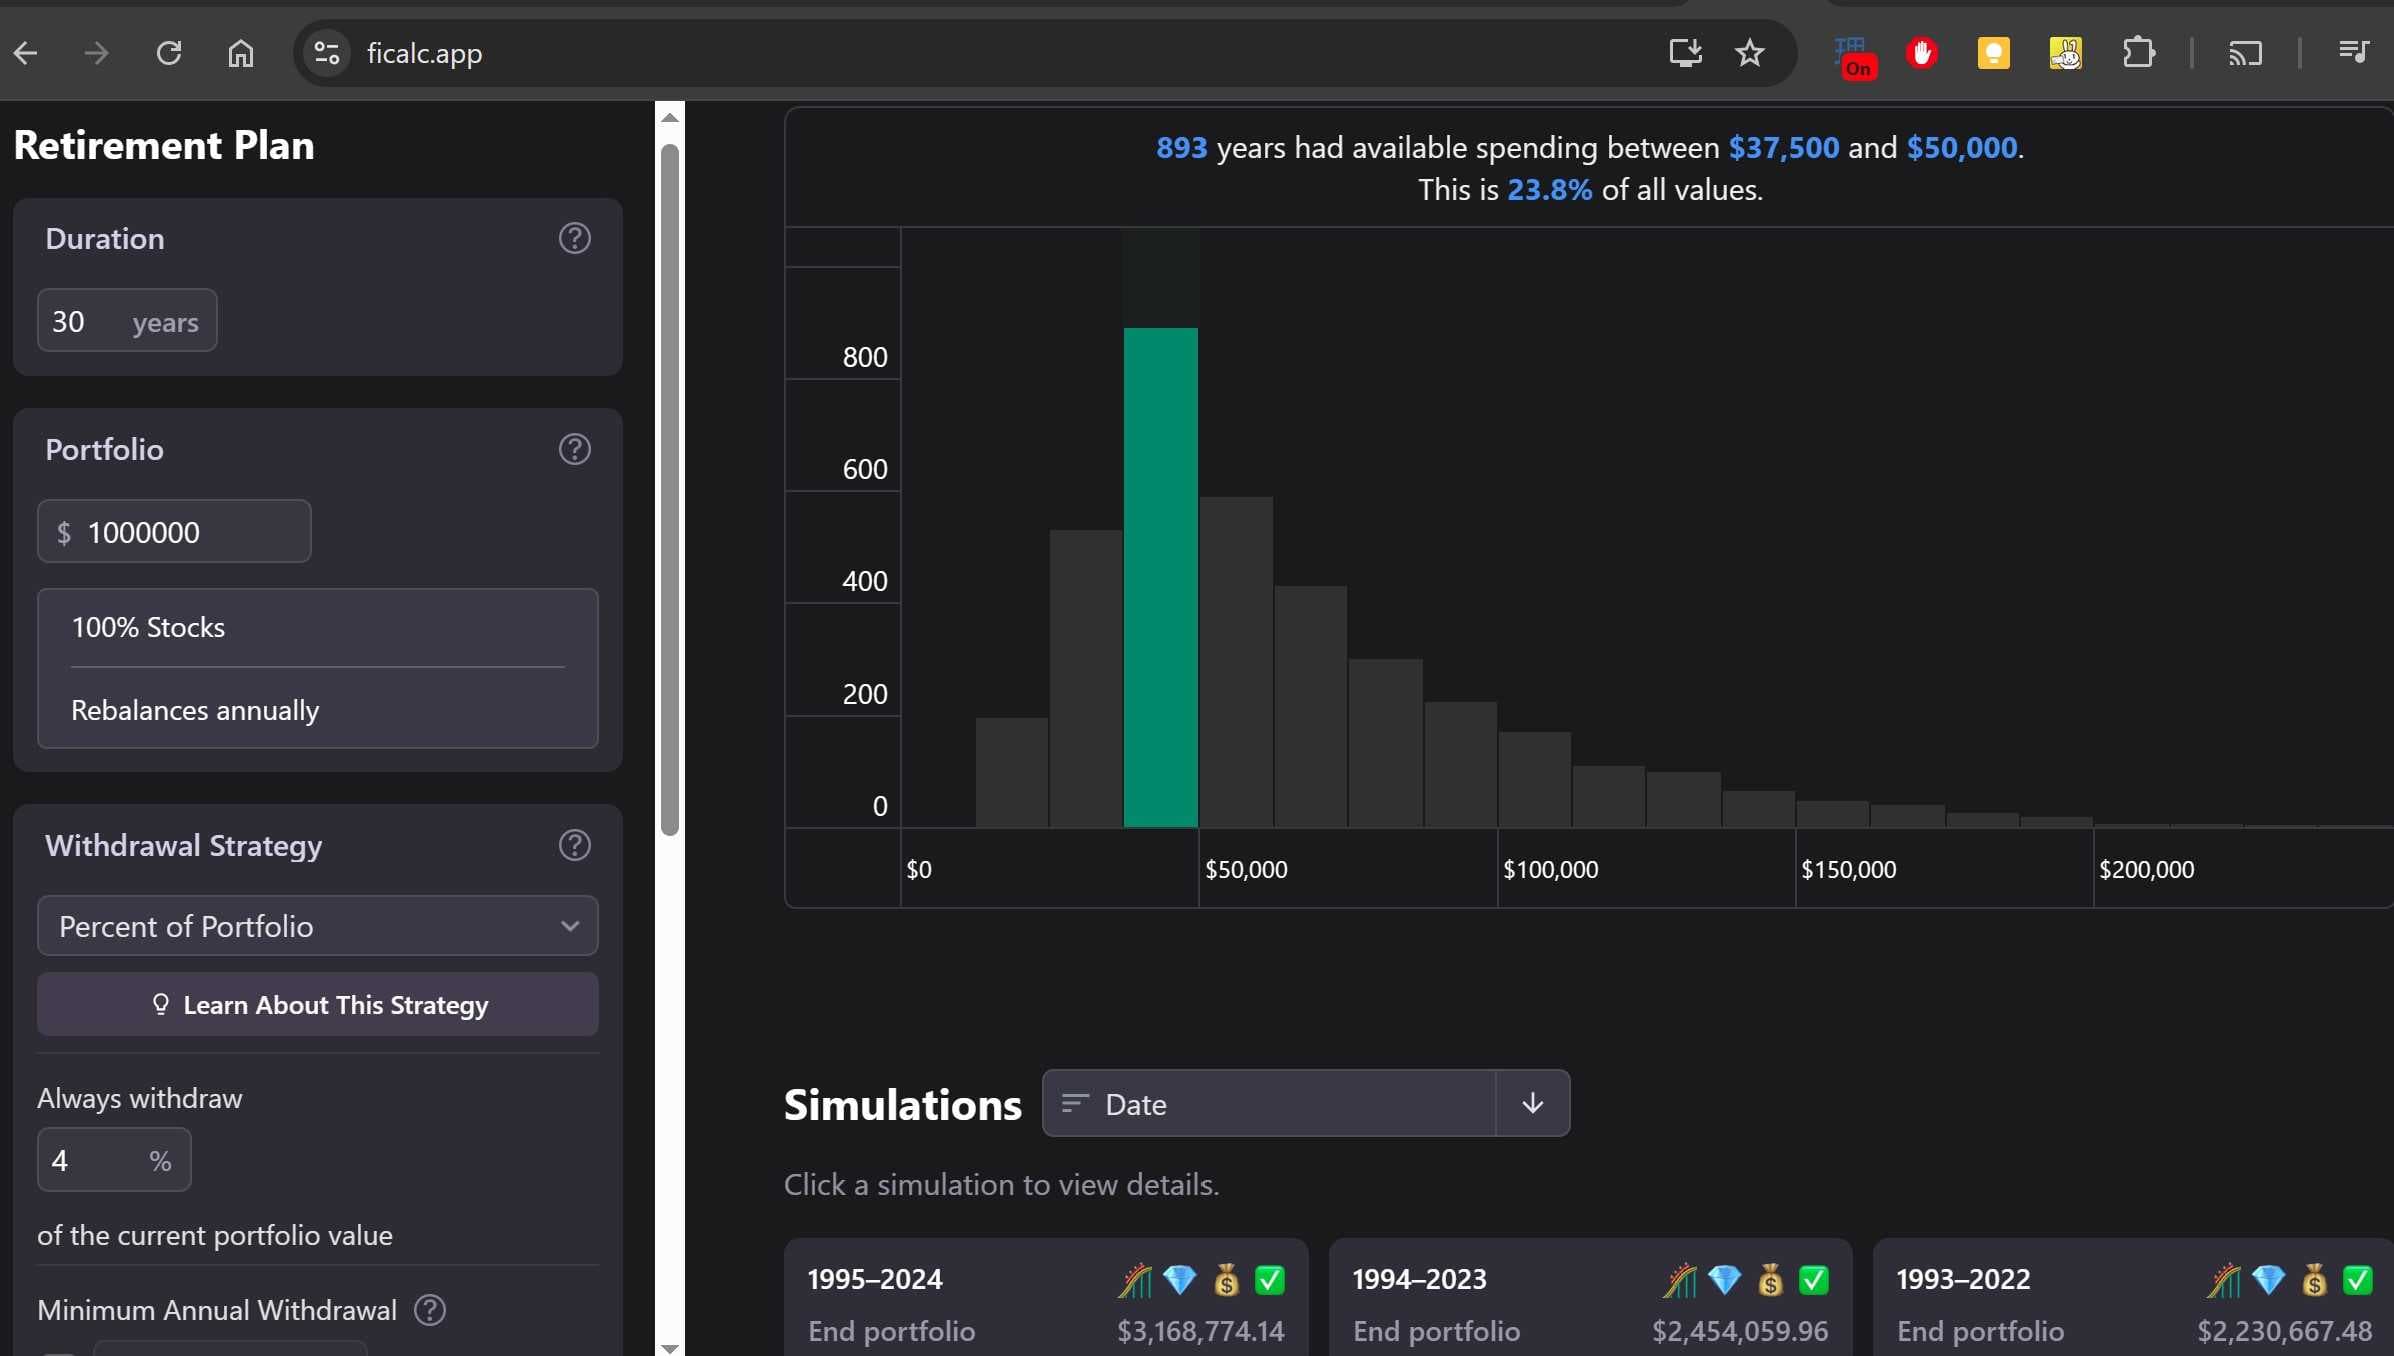Click the "Simulations" heading
This screenshot has width=2394, height=1356.
pos(903,1105)
